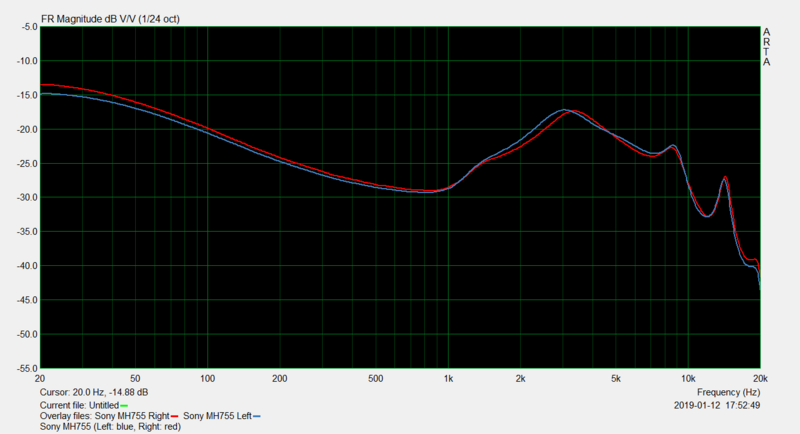Click the cursor readout "20.0 Hz, -14.88 dB"

point(110,392)
